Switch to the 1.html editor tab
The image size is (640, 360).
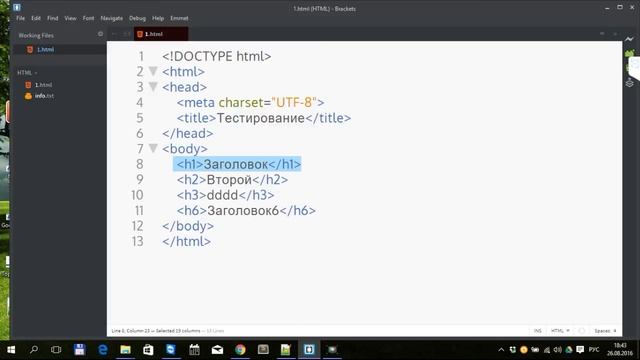click(161, 34)
